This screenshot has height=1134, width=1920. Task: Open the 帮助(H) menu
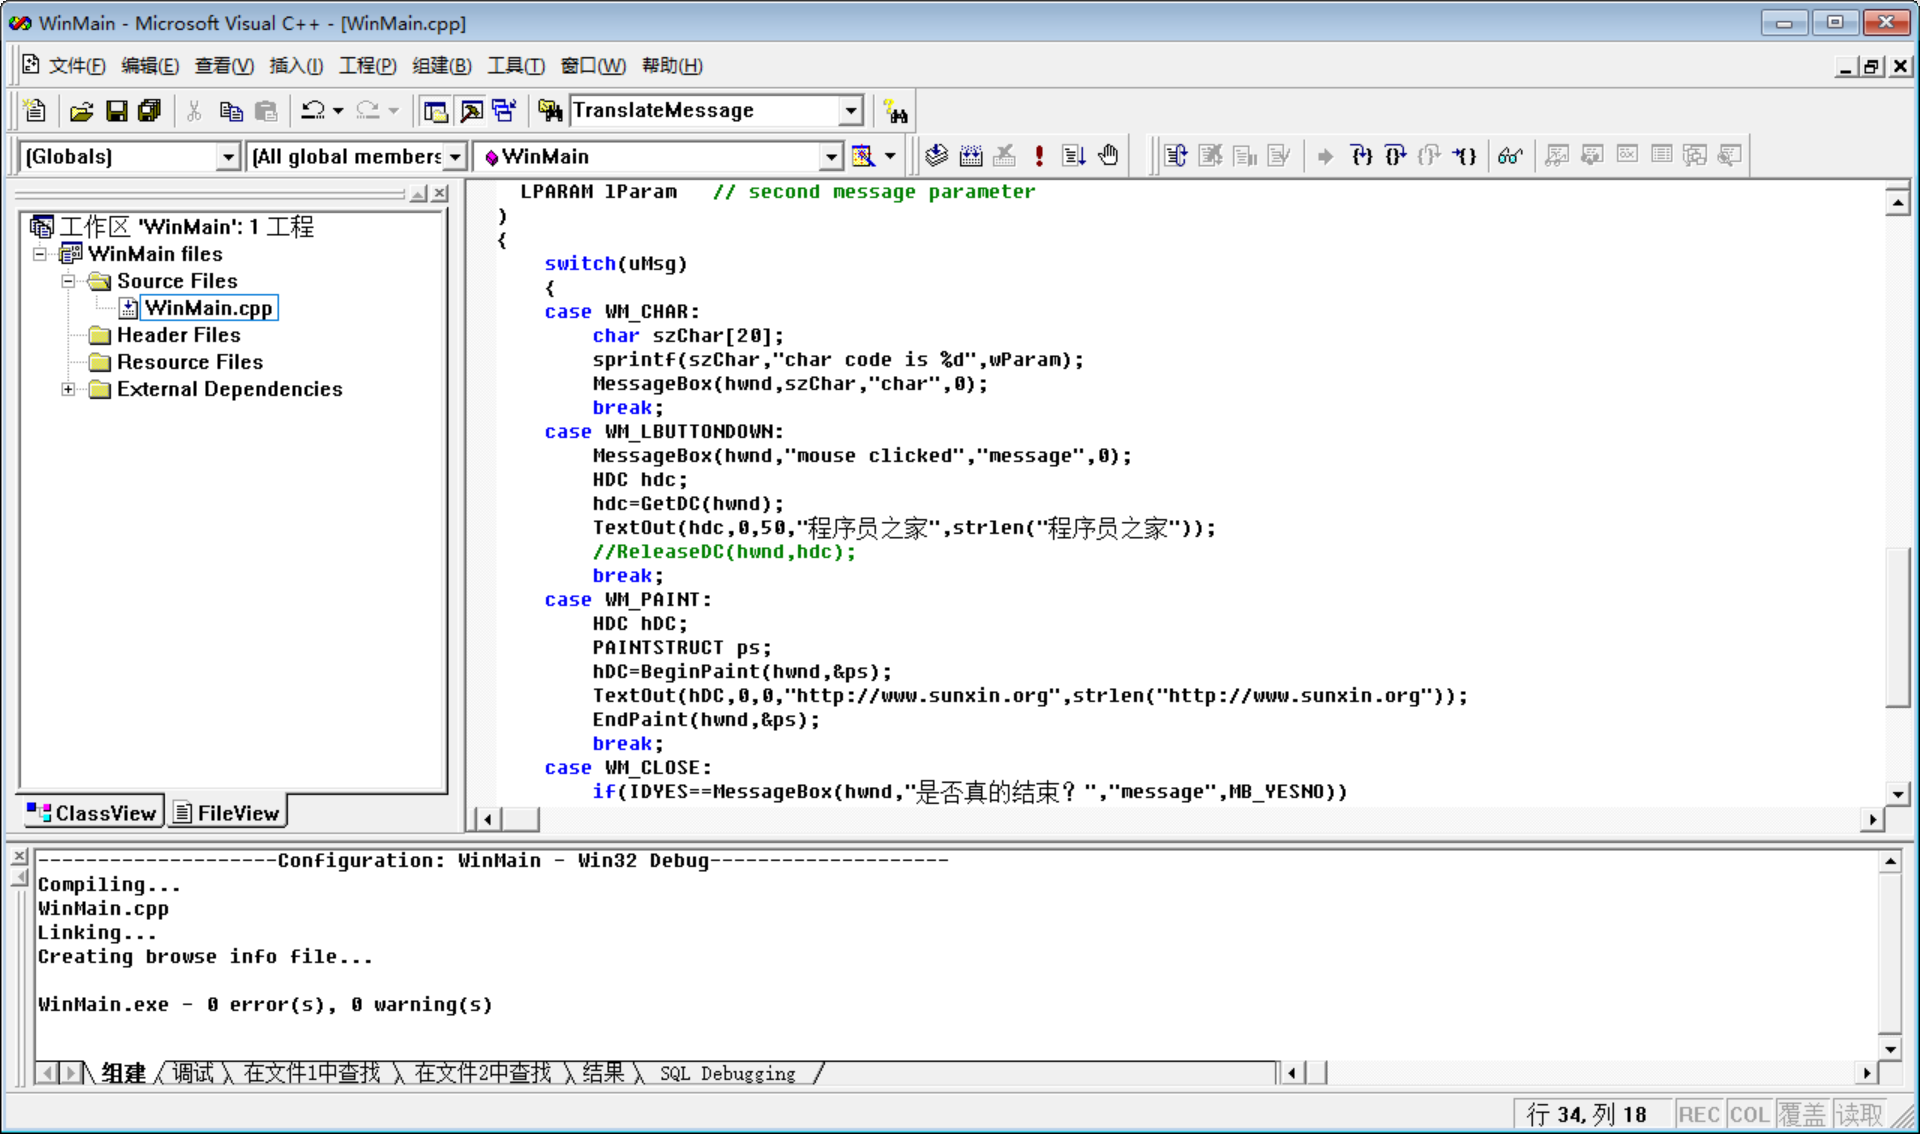672,66
